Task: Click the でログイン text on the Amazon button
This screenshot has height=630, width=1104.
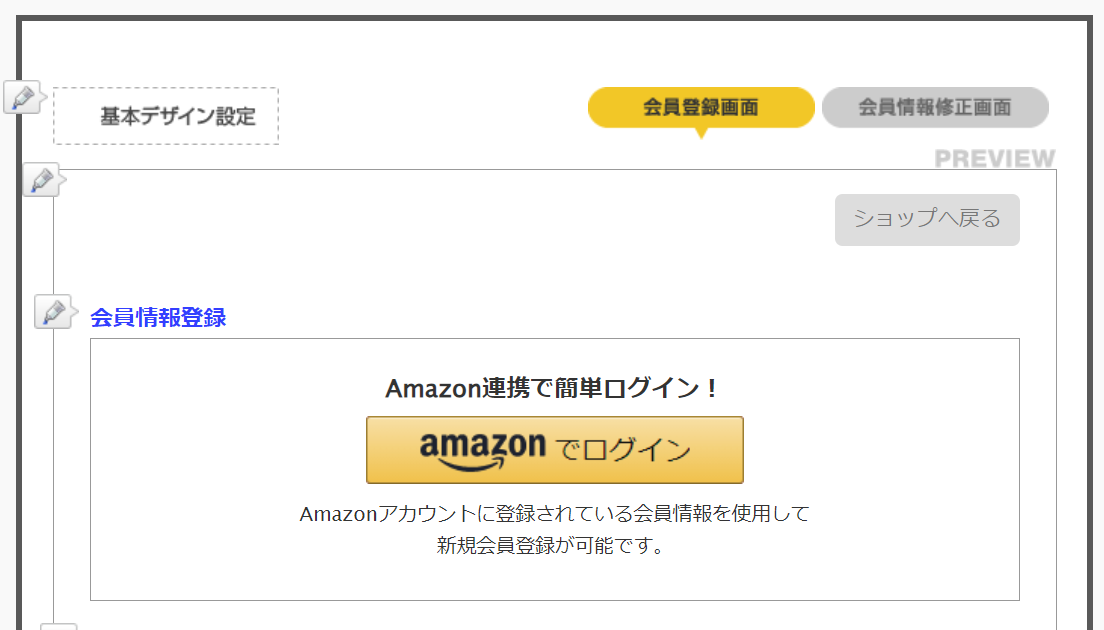Action: tap(624, 450)
